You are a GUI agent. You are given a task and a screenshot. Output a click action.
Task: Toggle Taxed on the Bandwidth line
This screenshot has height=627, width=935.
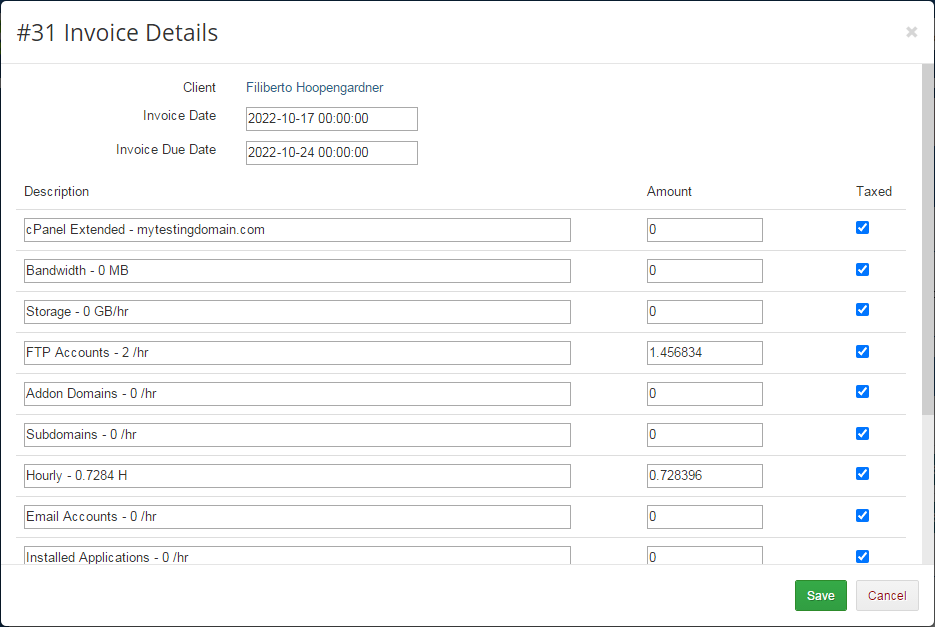(862, 269)
